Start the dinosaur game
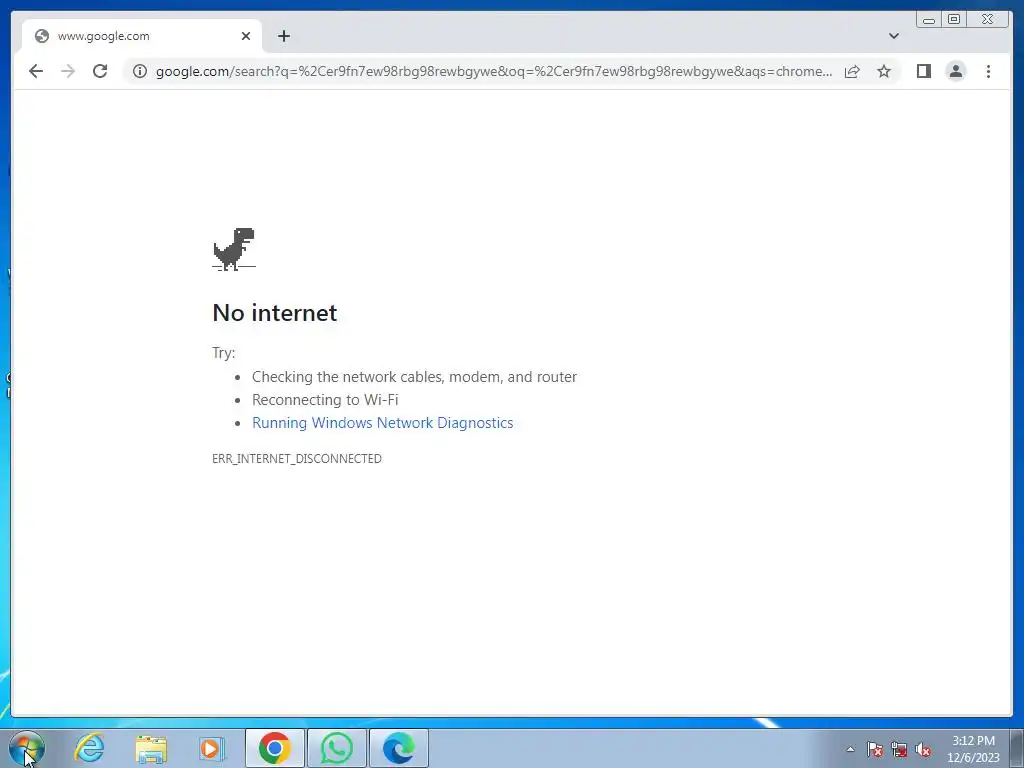This screenshot has height=768, width=1024. coord(234,249)
